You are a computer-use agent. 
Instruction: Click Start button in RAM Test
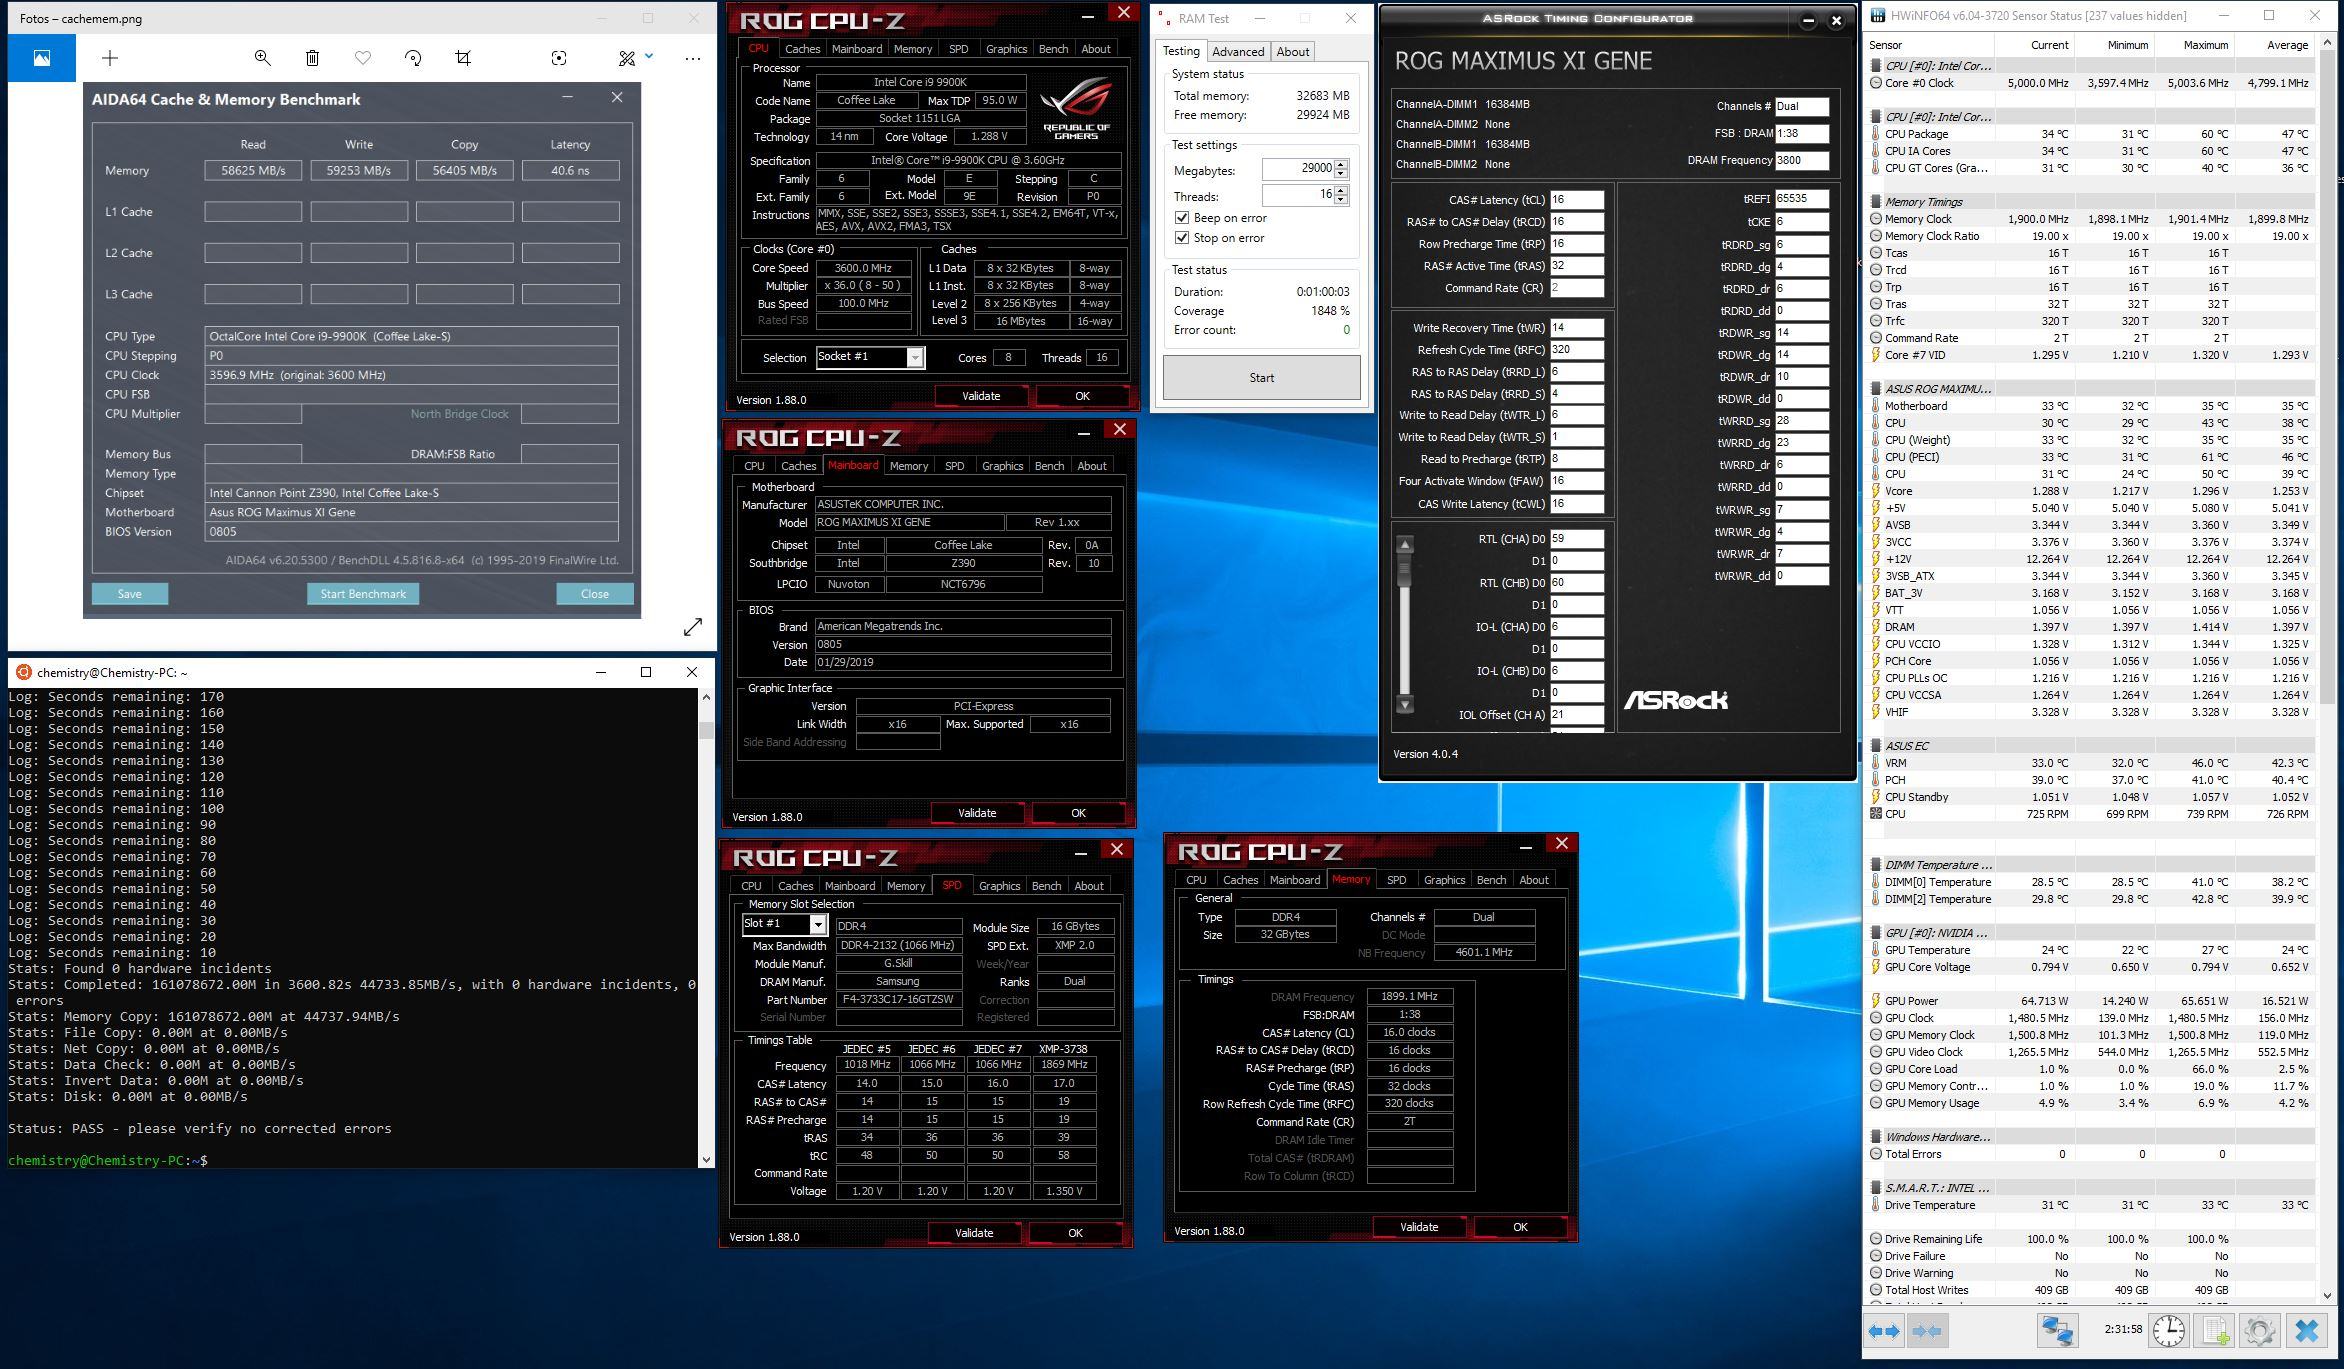(1261, 378)
